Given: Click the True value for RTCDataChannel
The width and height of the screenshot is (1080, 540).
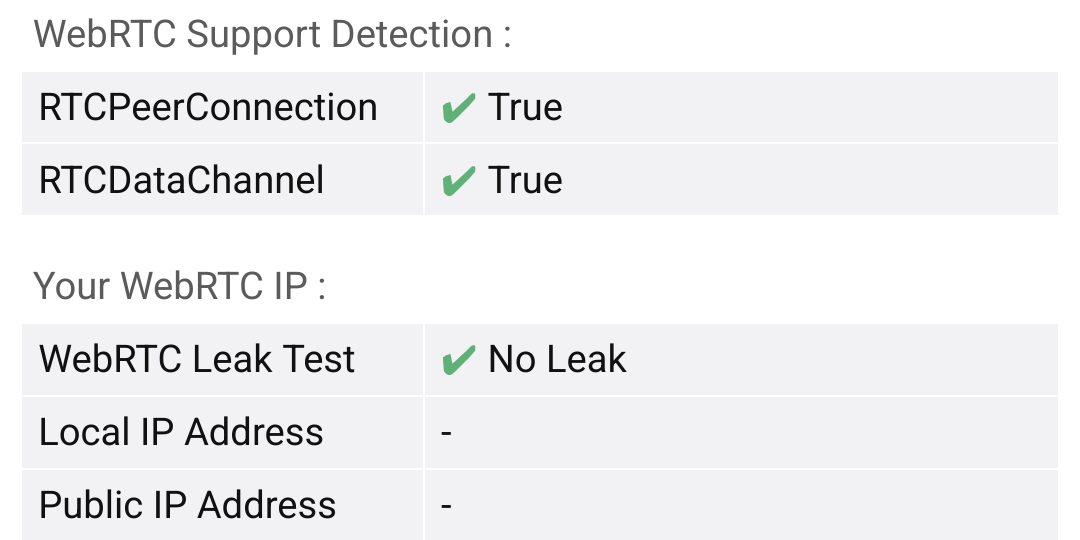Looking at the screenshot, I should click(525, 180).
